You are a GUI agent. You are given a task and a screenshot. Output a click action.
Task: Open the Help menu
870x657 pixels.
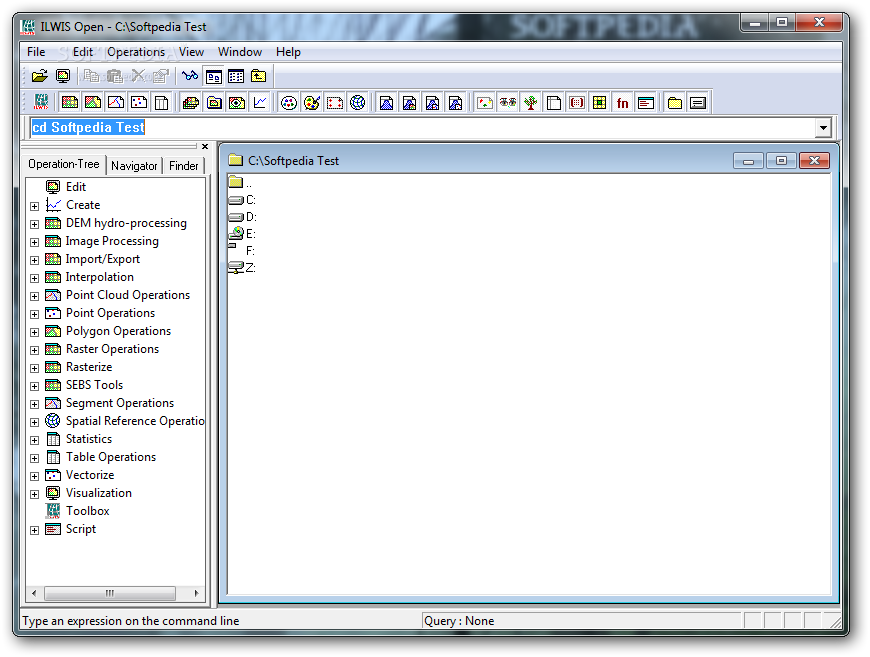click(x=289, y=52)
